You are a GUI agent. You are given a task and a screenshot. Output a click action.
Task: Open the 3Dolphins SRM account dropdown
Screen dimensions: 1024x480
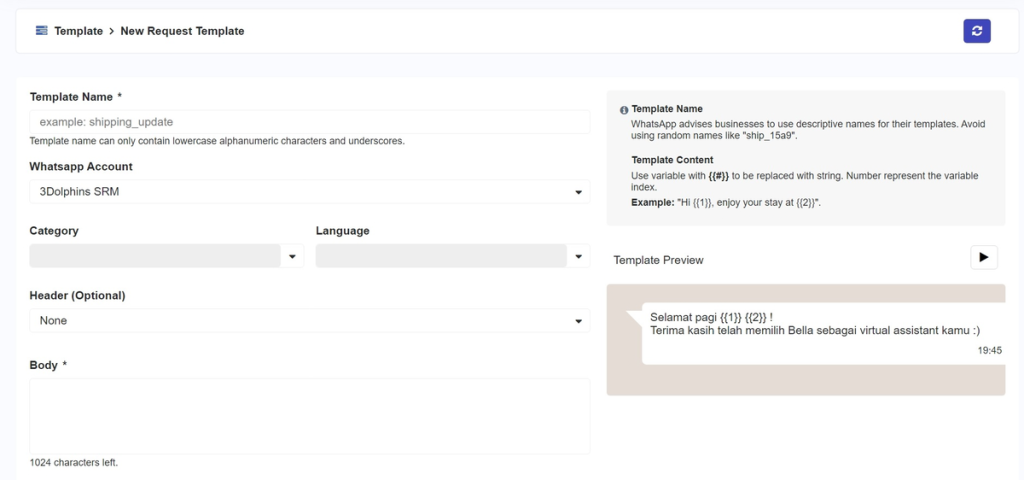[300, 192]
